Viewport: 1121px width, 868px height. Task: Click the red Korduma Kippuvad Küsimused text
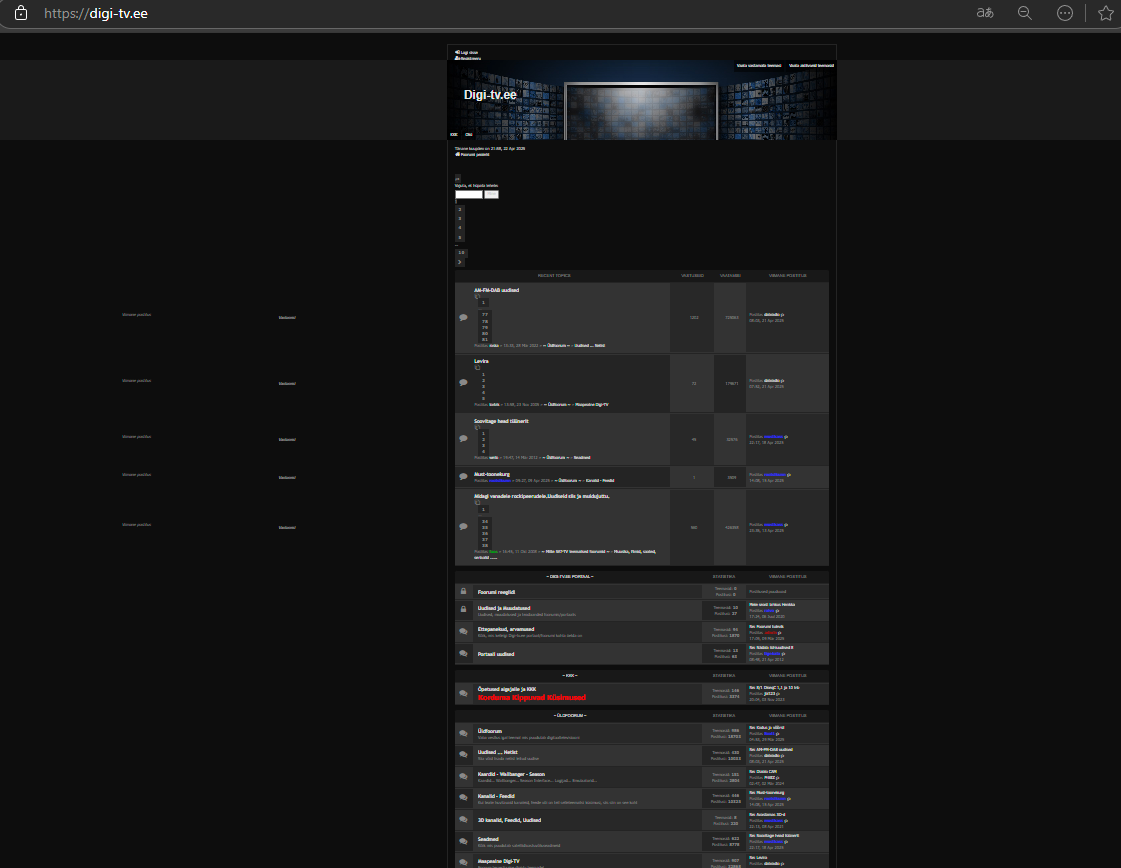pos(532,697)
